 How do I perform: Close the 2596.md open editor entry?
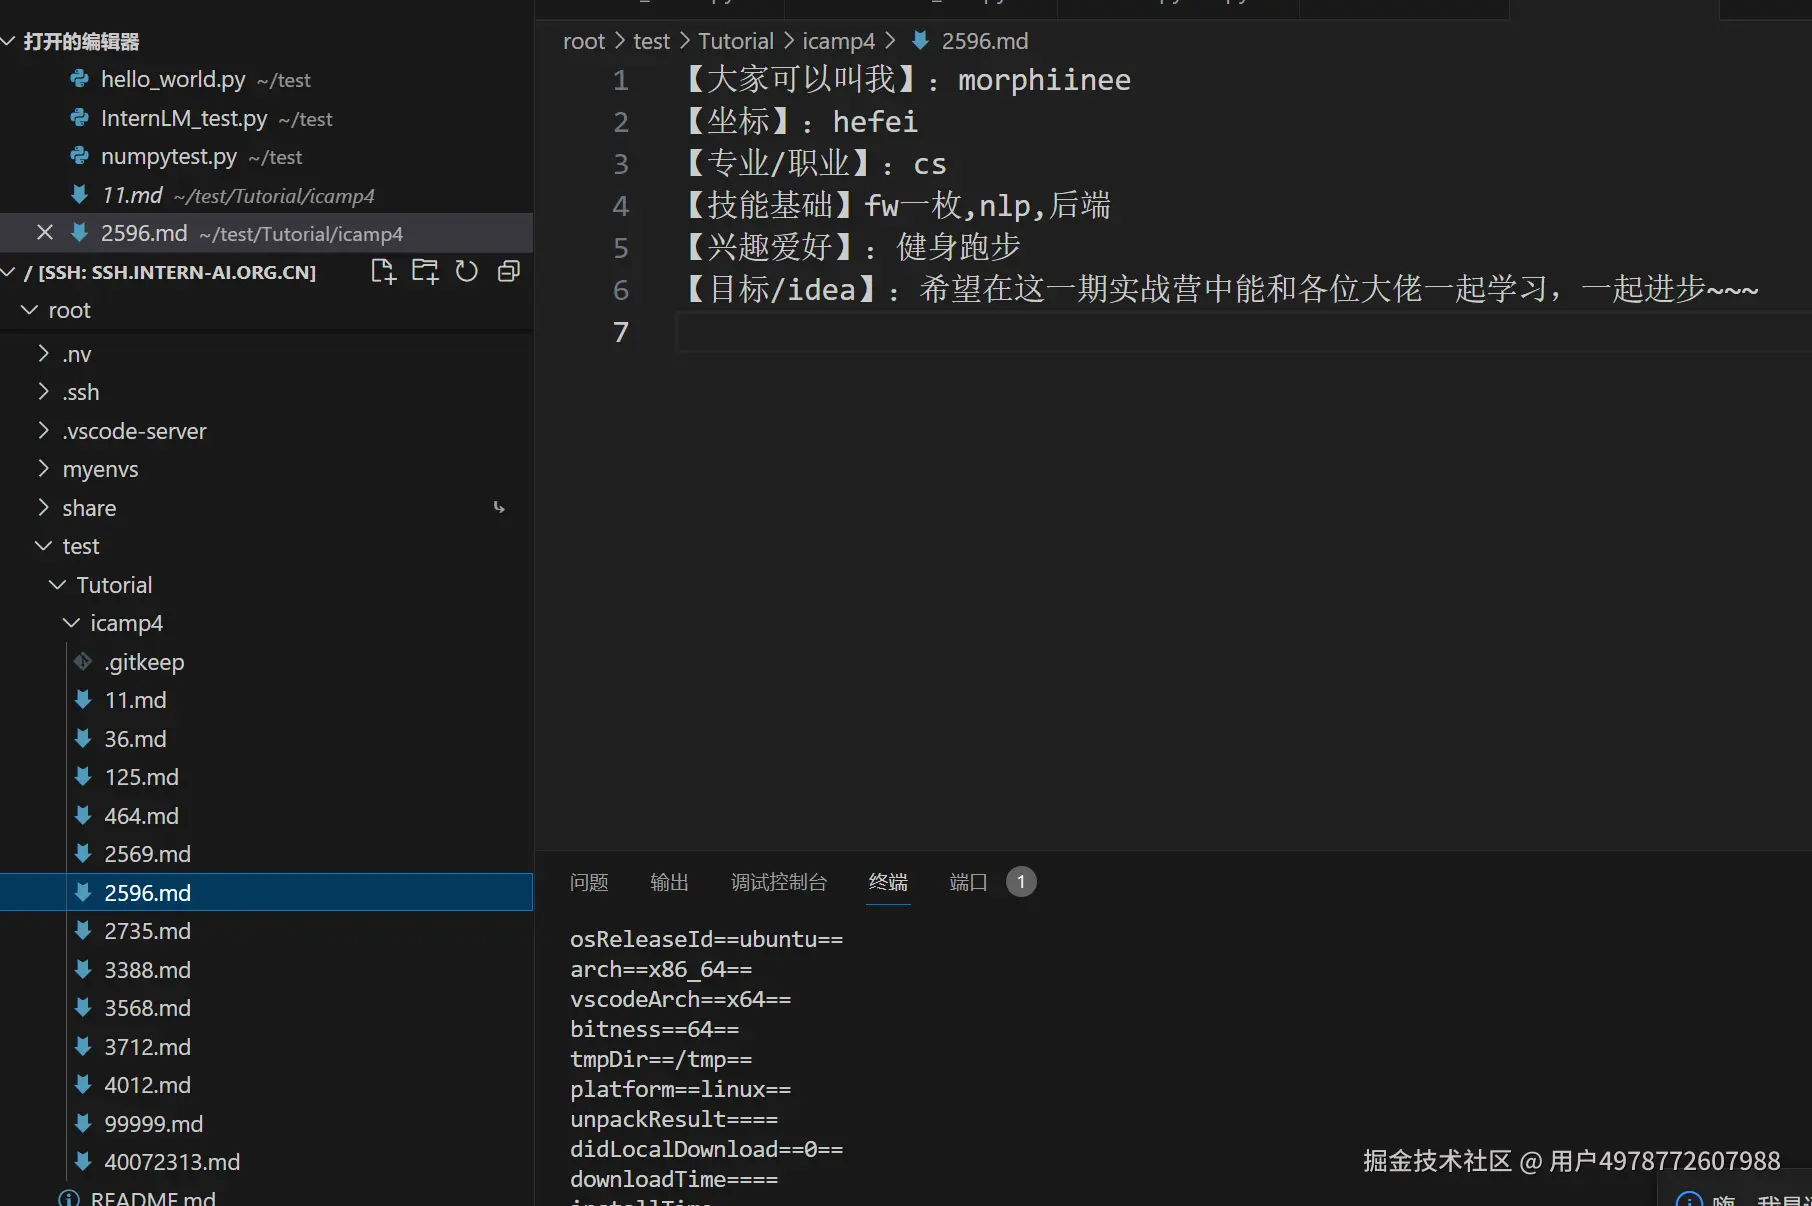coord(44,233)
